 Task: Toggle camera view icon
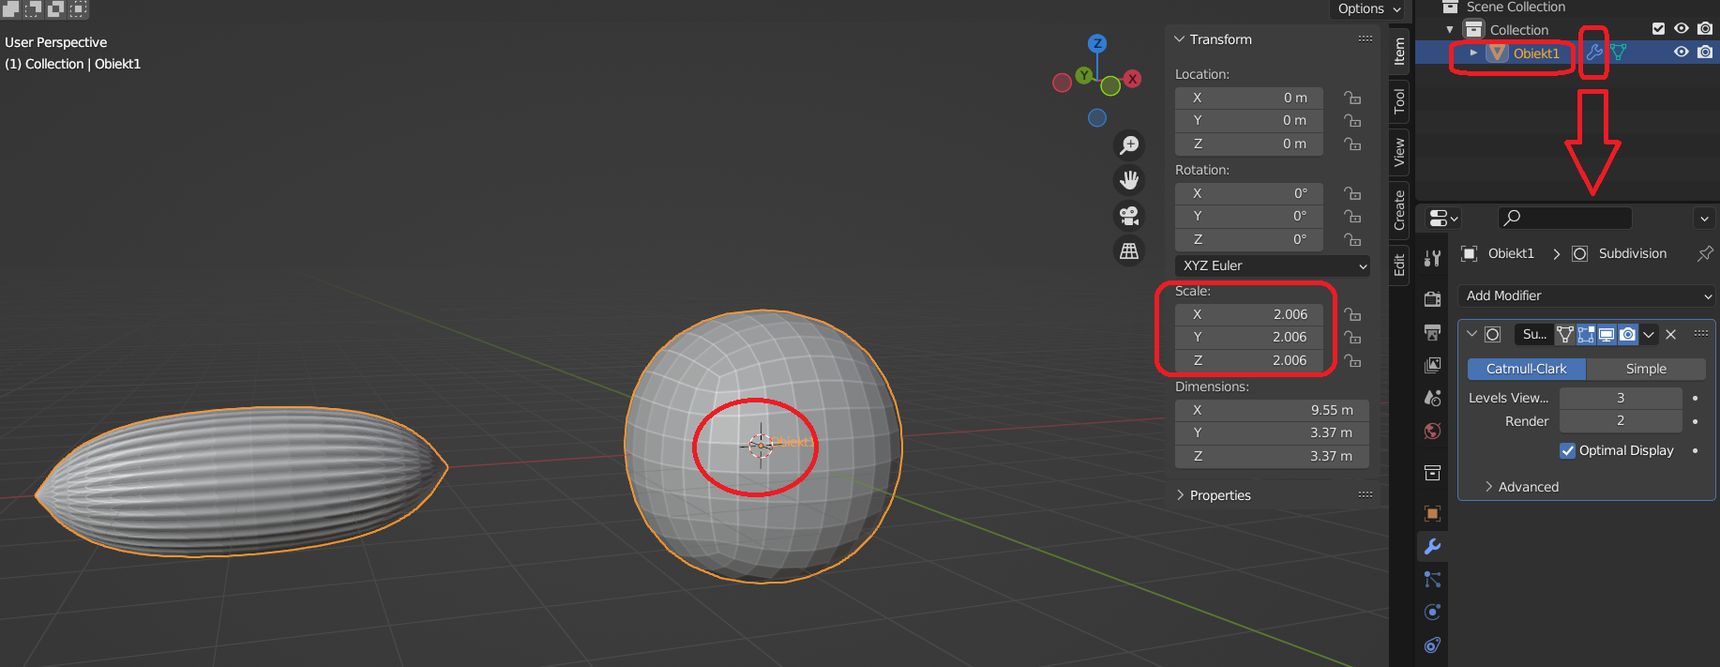click(1129, 216)
